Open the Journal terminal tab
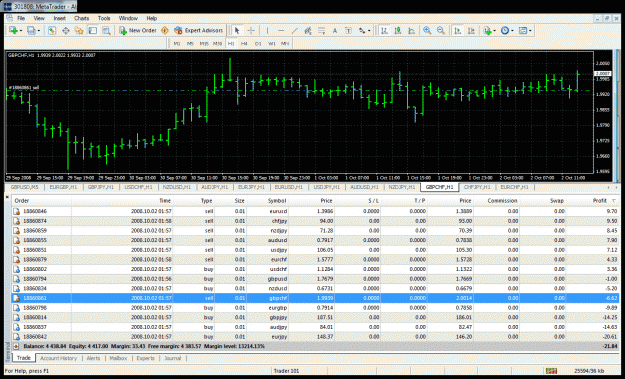 click(x=173, y=358)
